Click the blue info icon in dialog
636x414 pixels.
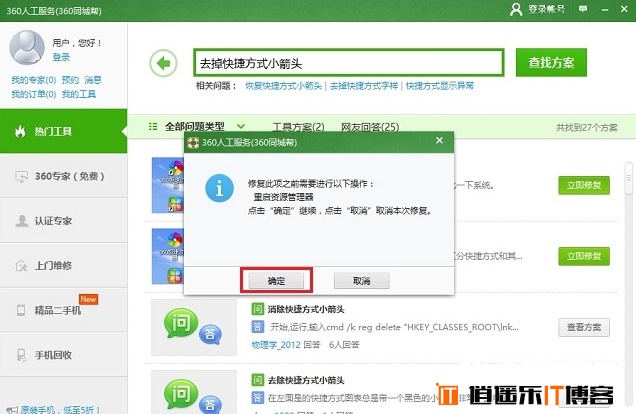coord(219,188)
